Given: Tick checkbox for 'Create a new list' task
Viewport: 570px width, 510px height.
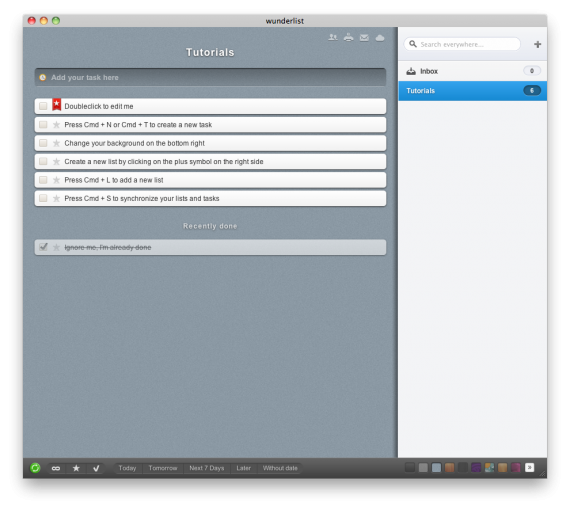Looking at the screenshot, I should (x=43, y=161).
